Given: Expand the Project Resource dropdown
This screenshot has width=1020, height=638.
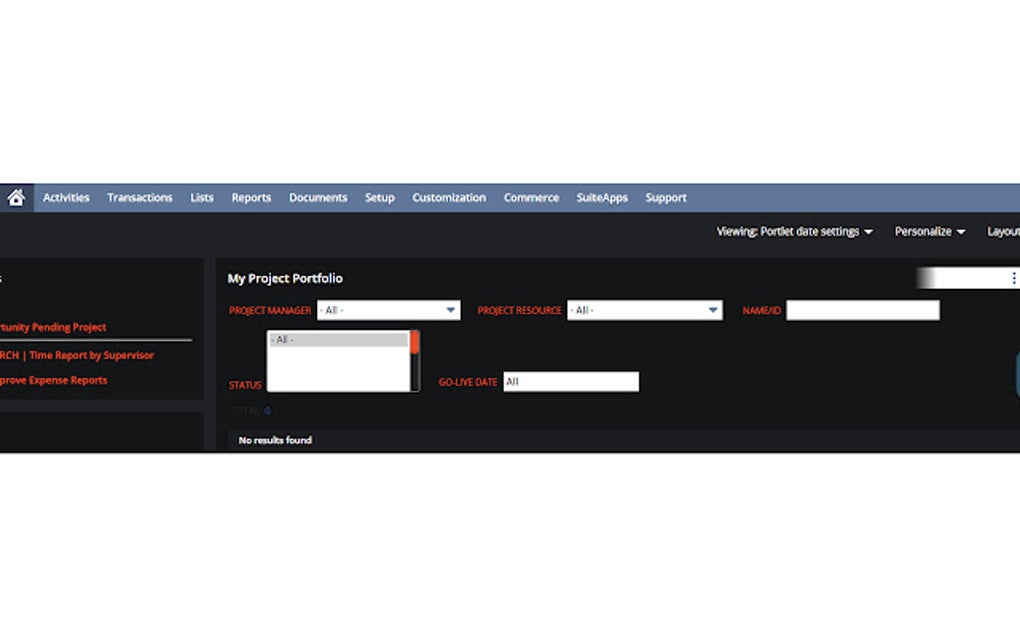Looking at the screenshot, I should click(x=712, y=310).
